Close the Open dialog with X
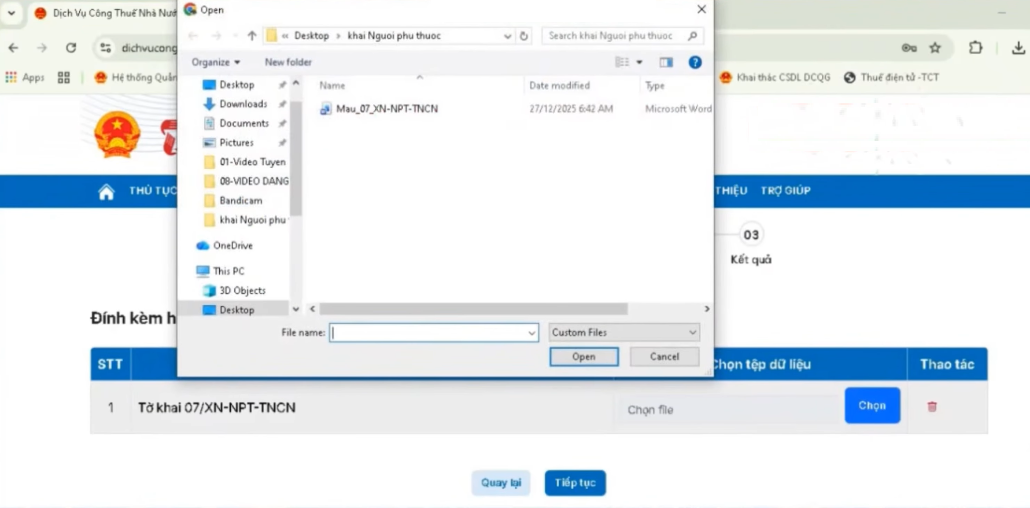Screen dimensions: 1030x508 [701, 9]
